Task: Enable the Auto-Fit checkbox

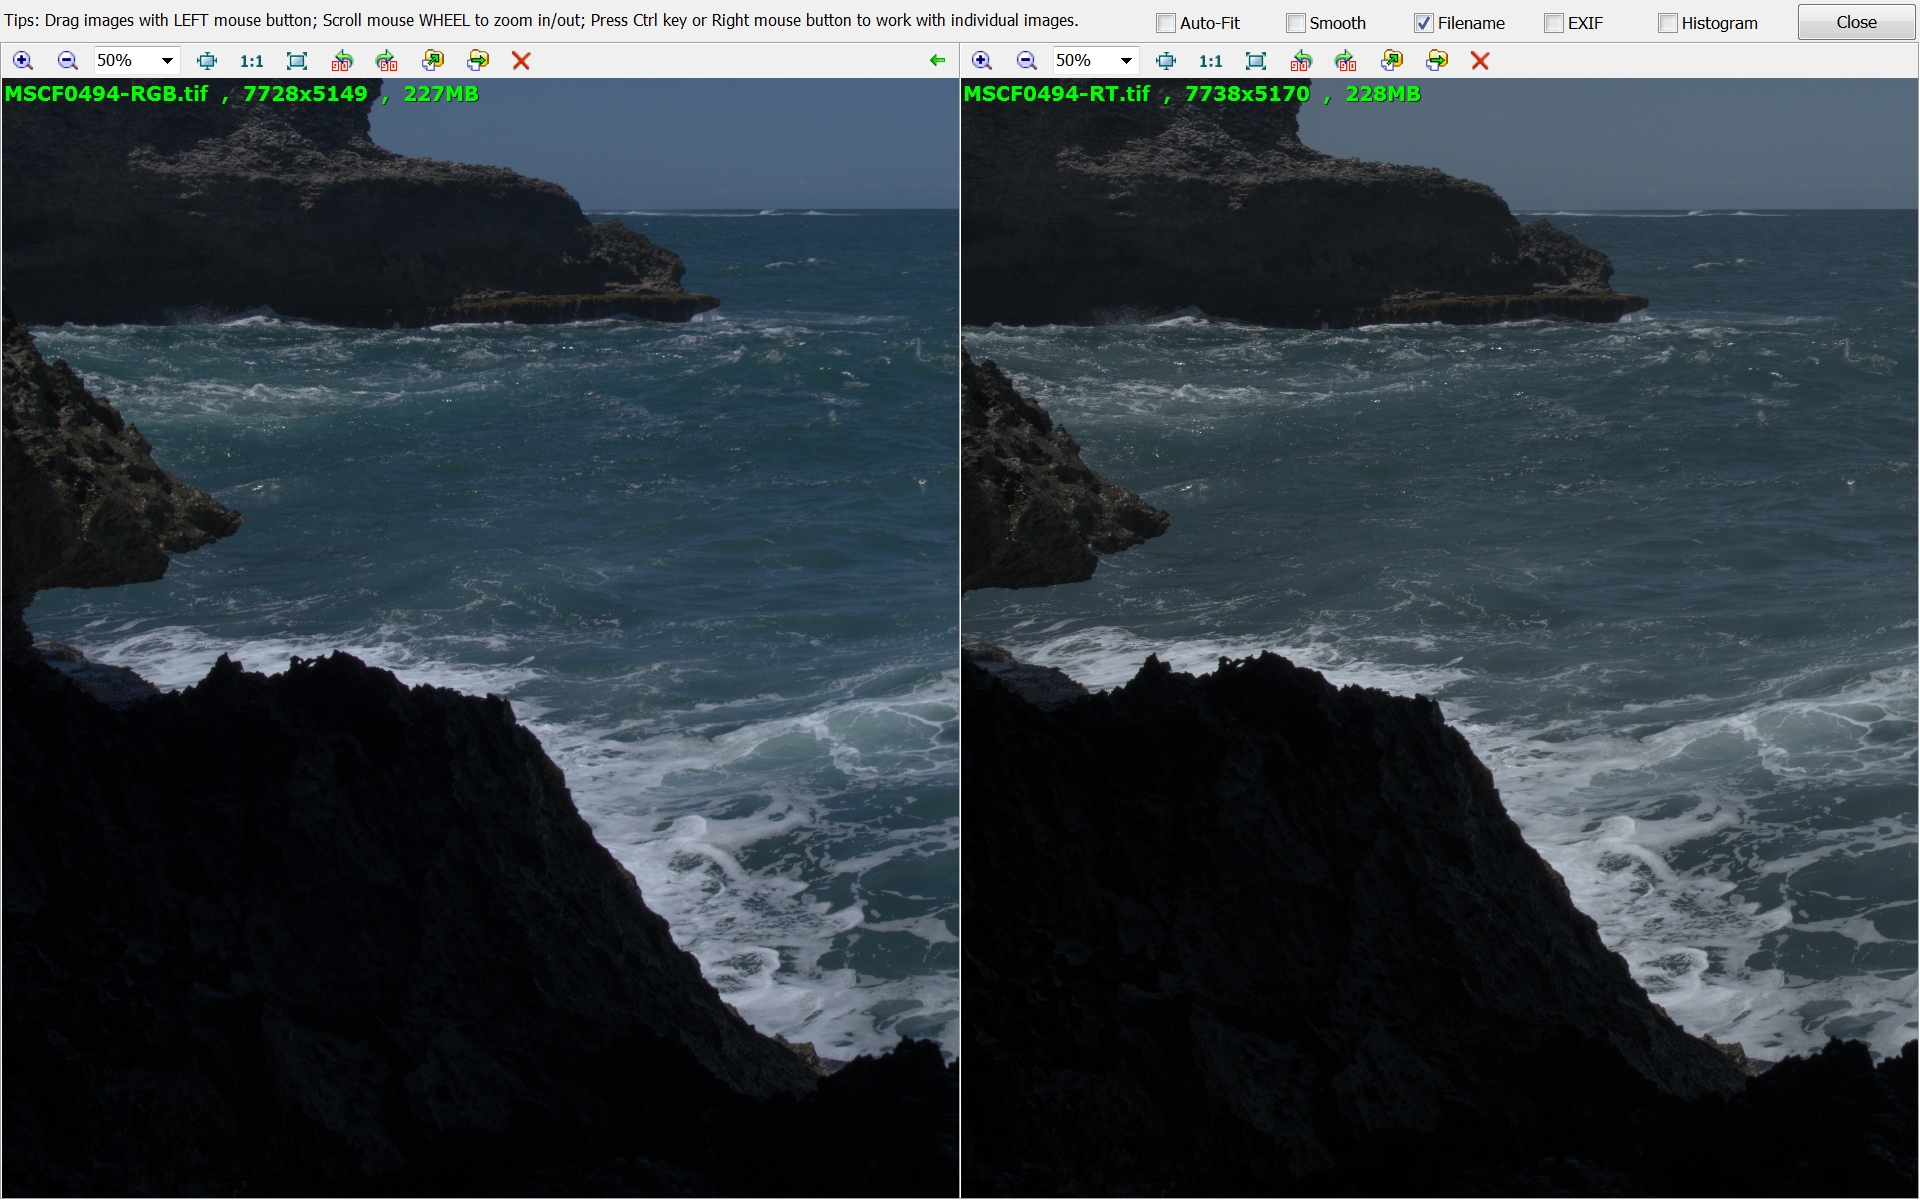Action: coord(1165,23)
